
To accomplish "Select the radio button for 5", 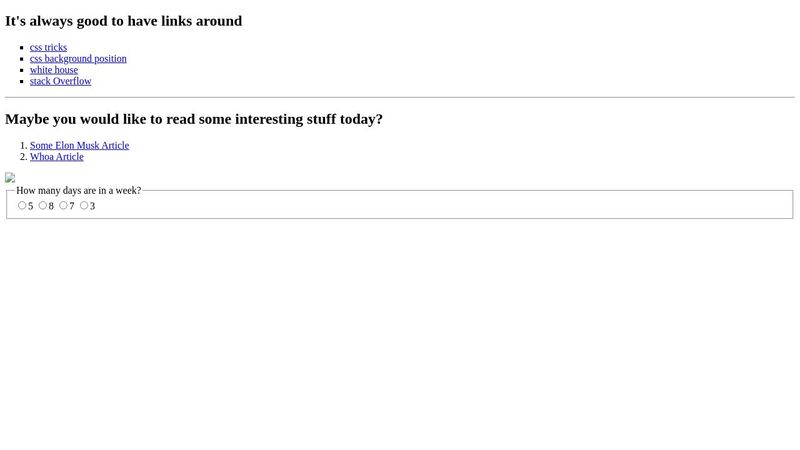I will (x=22, y=205).
